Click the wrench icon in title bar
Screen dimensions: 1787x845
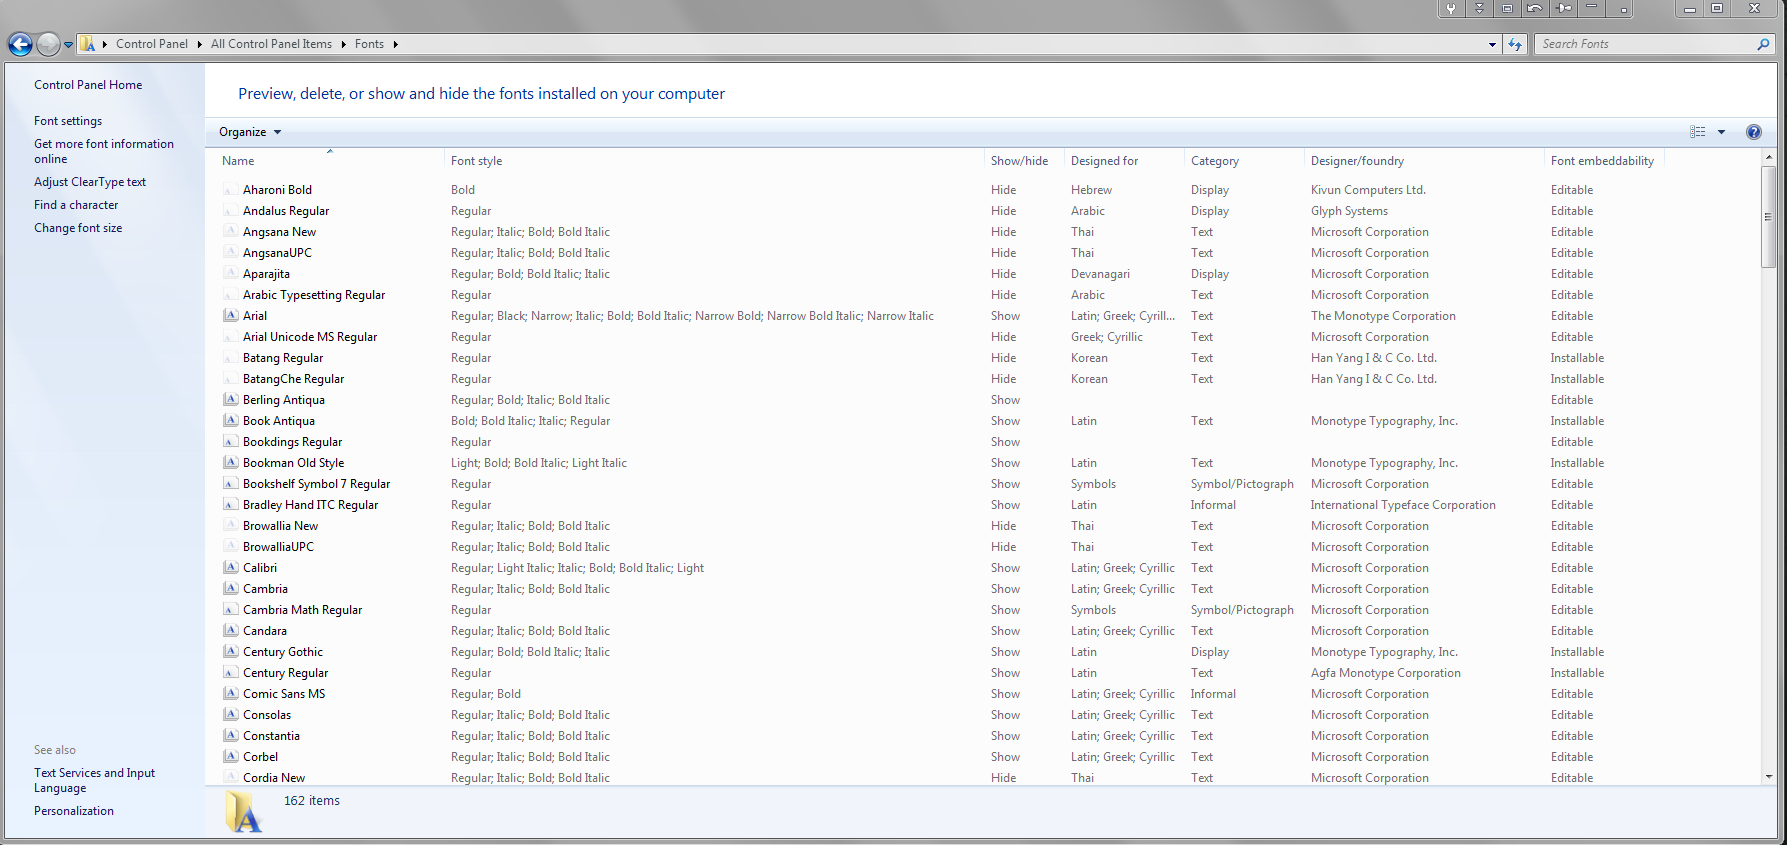(1451, 9)
